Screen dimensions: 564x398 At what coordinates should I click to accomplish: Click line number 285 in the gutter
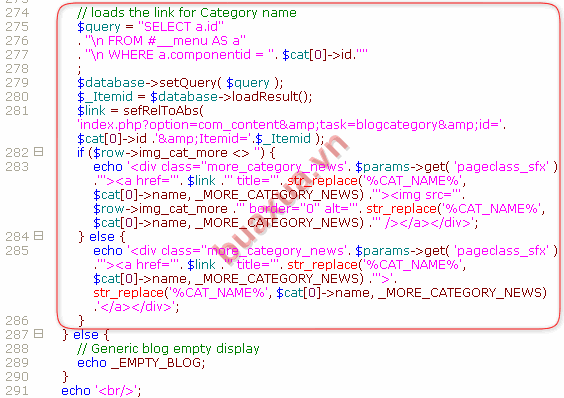[x=17, y=250]
